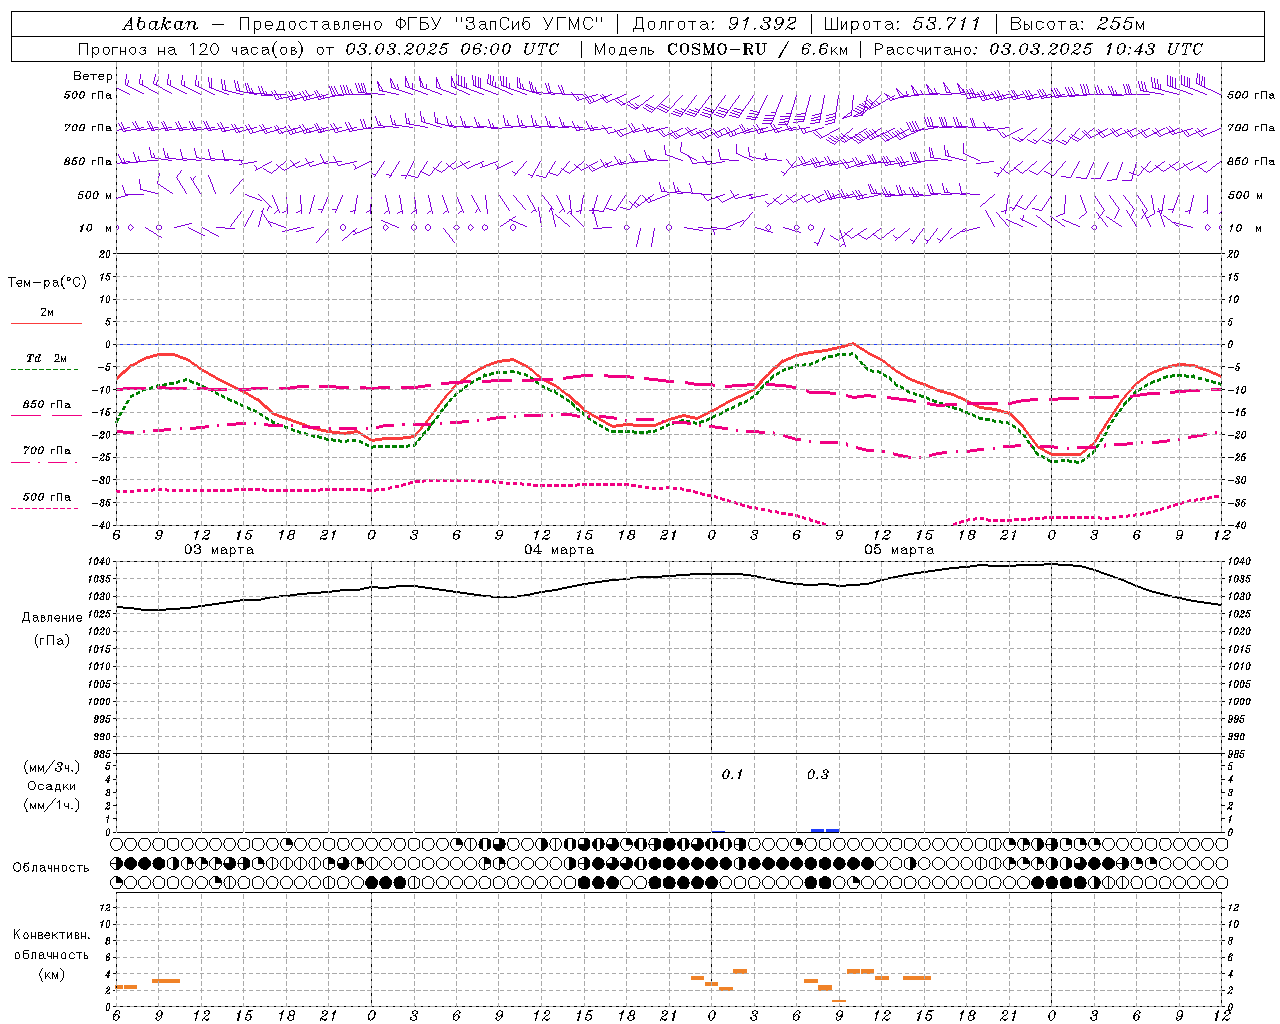Click the Широта: 53.711 value
Screen dimensions: 1280x1024
pyautogui.click(x=903, y=23)
